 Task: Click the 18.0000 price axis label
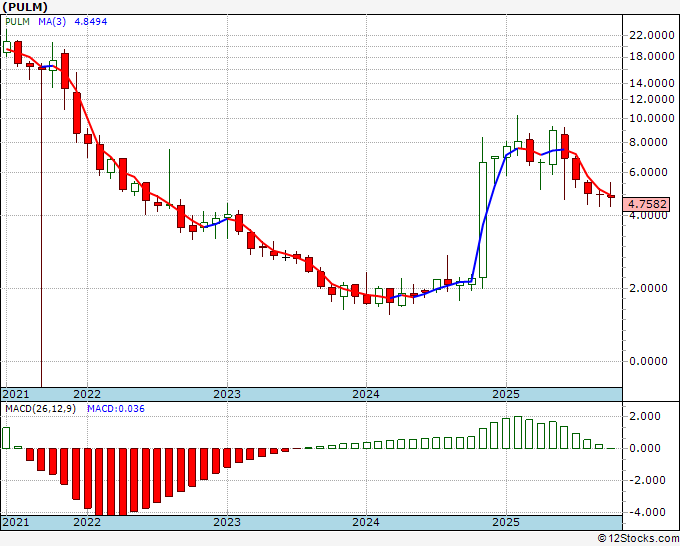click(651, 56)
